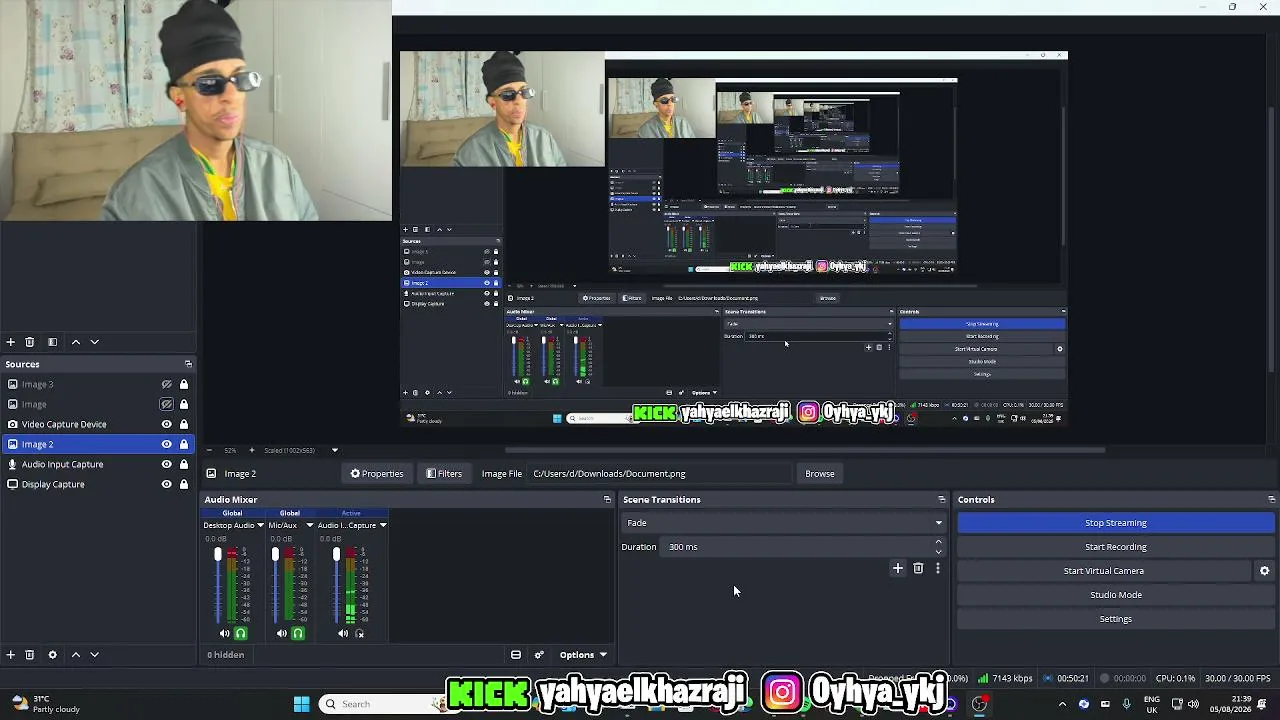
Task: Click Start Recording
Action: [x=1116, y=547]
